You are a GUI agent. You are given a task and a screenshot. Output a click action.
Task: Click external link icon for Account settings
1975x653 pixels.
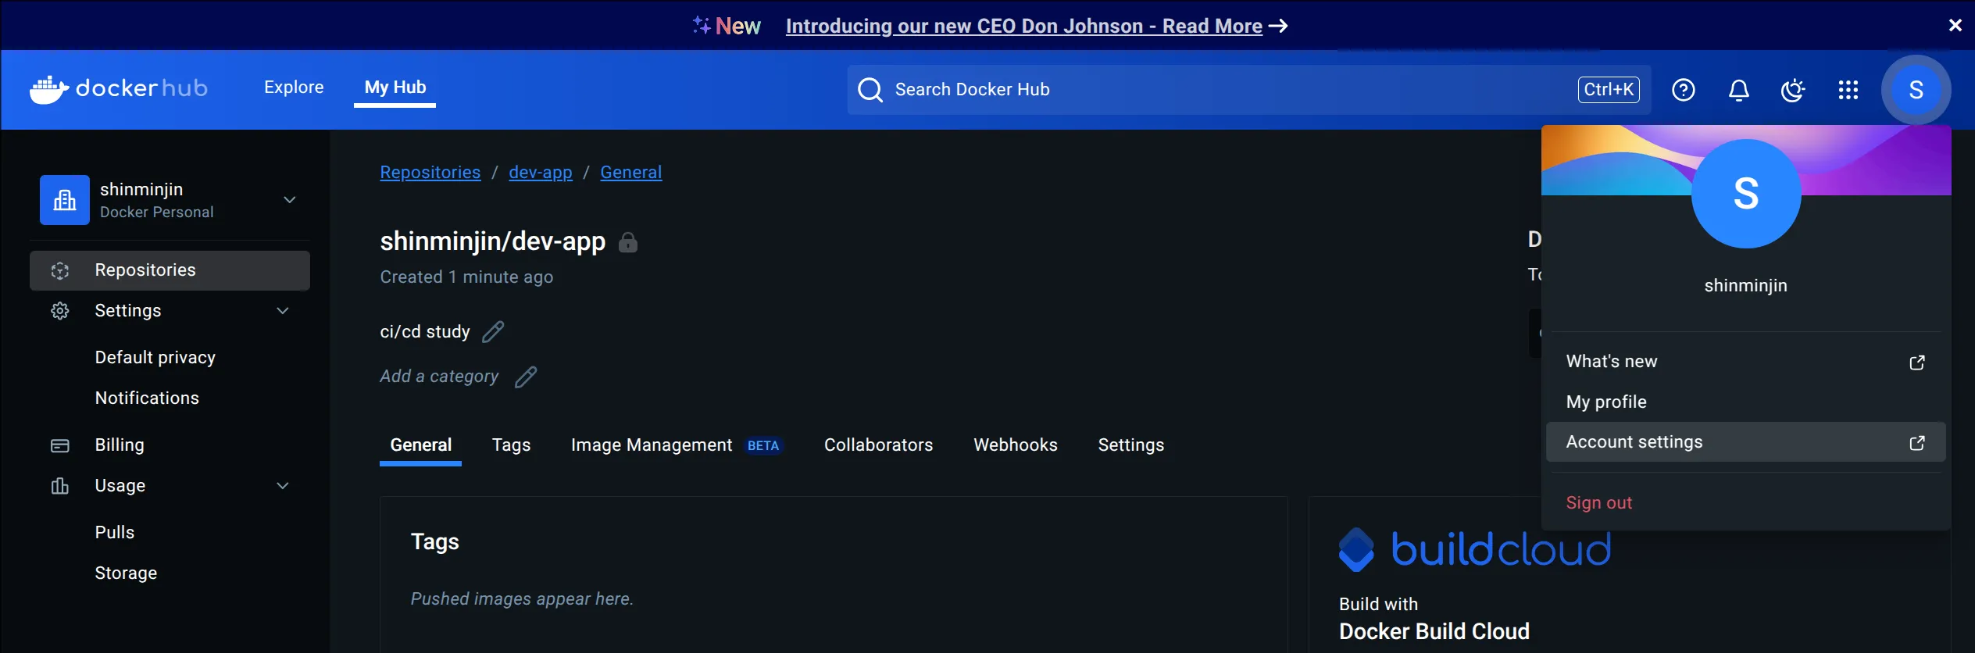(x=1917, y=442)
